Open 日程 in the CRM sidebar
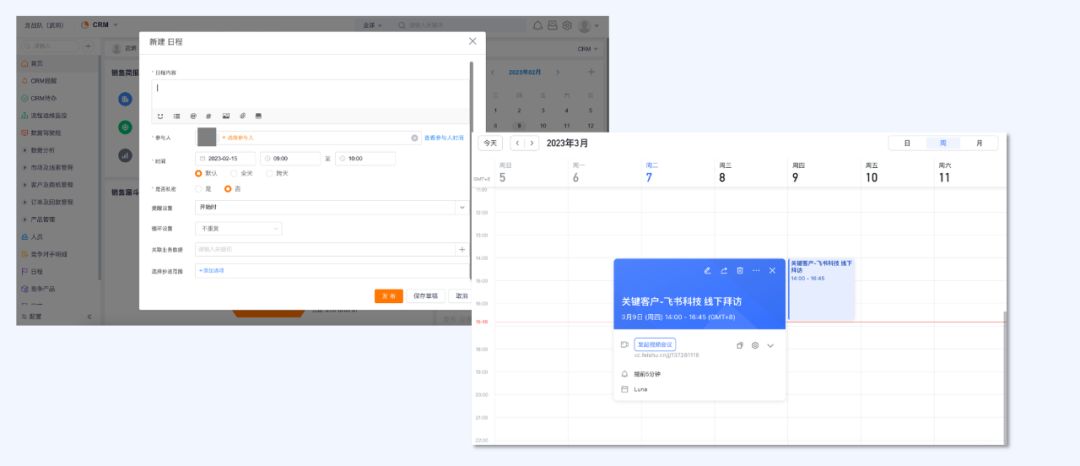Image resolution: width=1080 pixels, height=466 pixels. 37,271
